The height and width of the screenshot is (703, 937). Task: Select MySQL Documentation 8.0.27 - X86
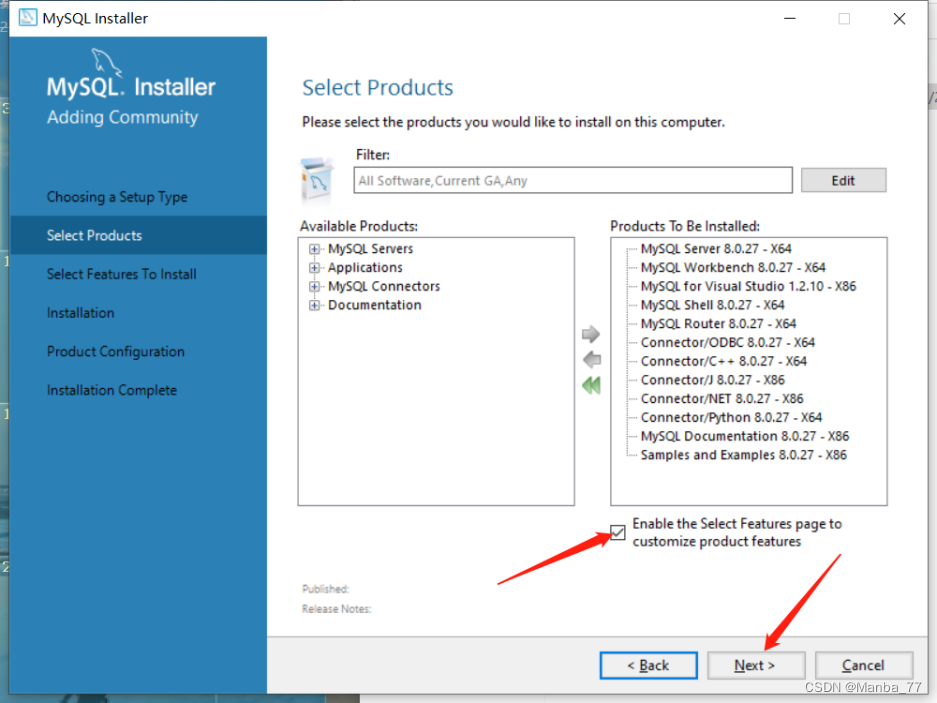(x=745, y=436)
